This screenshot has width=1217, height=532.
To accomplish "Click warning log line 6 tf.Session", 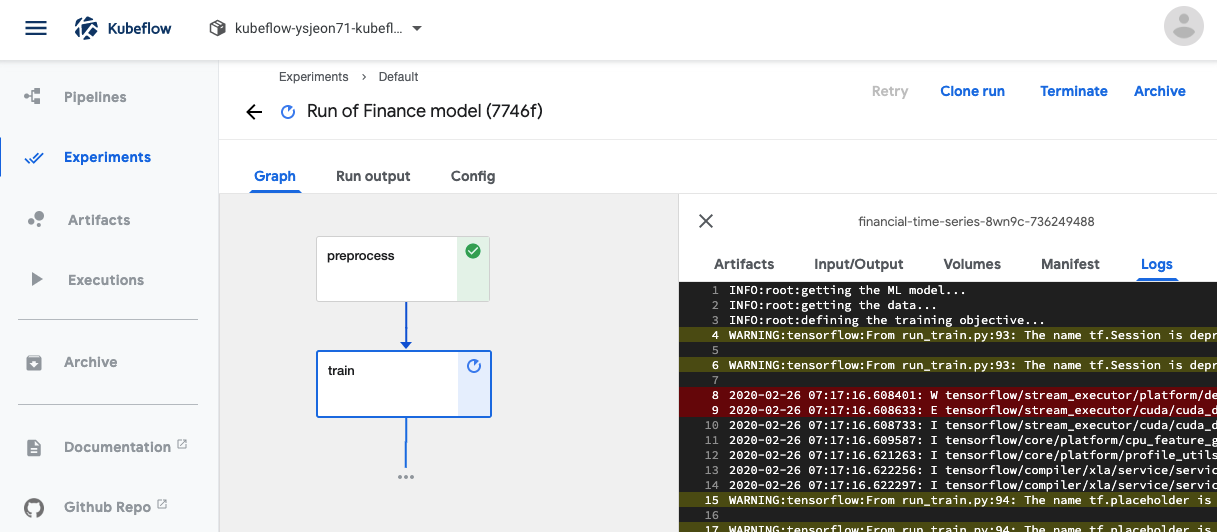I will click(x=948, y=365).
